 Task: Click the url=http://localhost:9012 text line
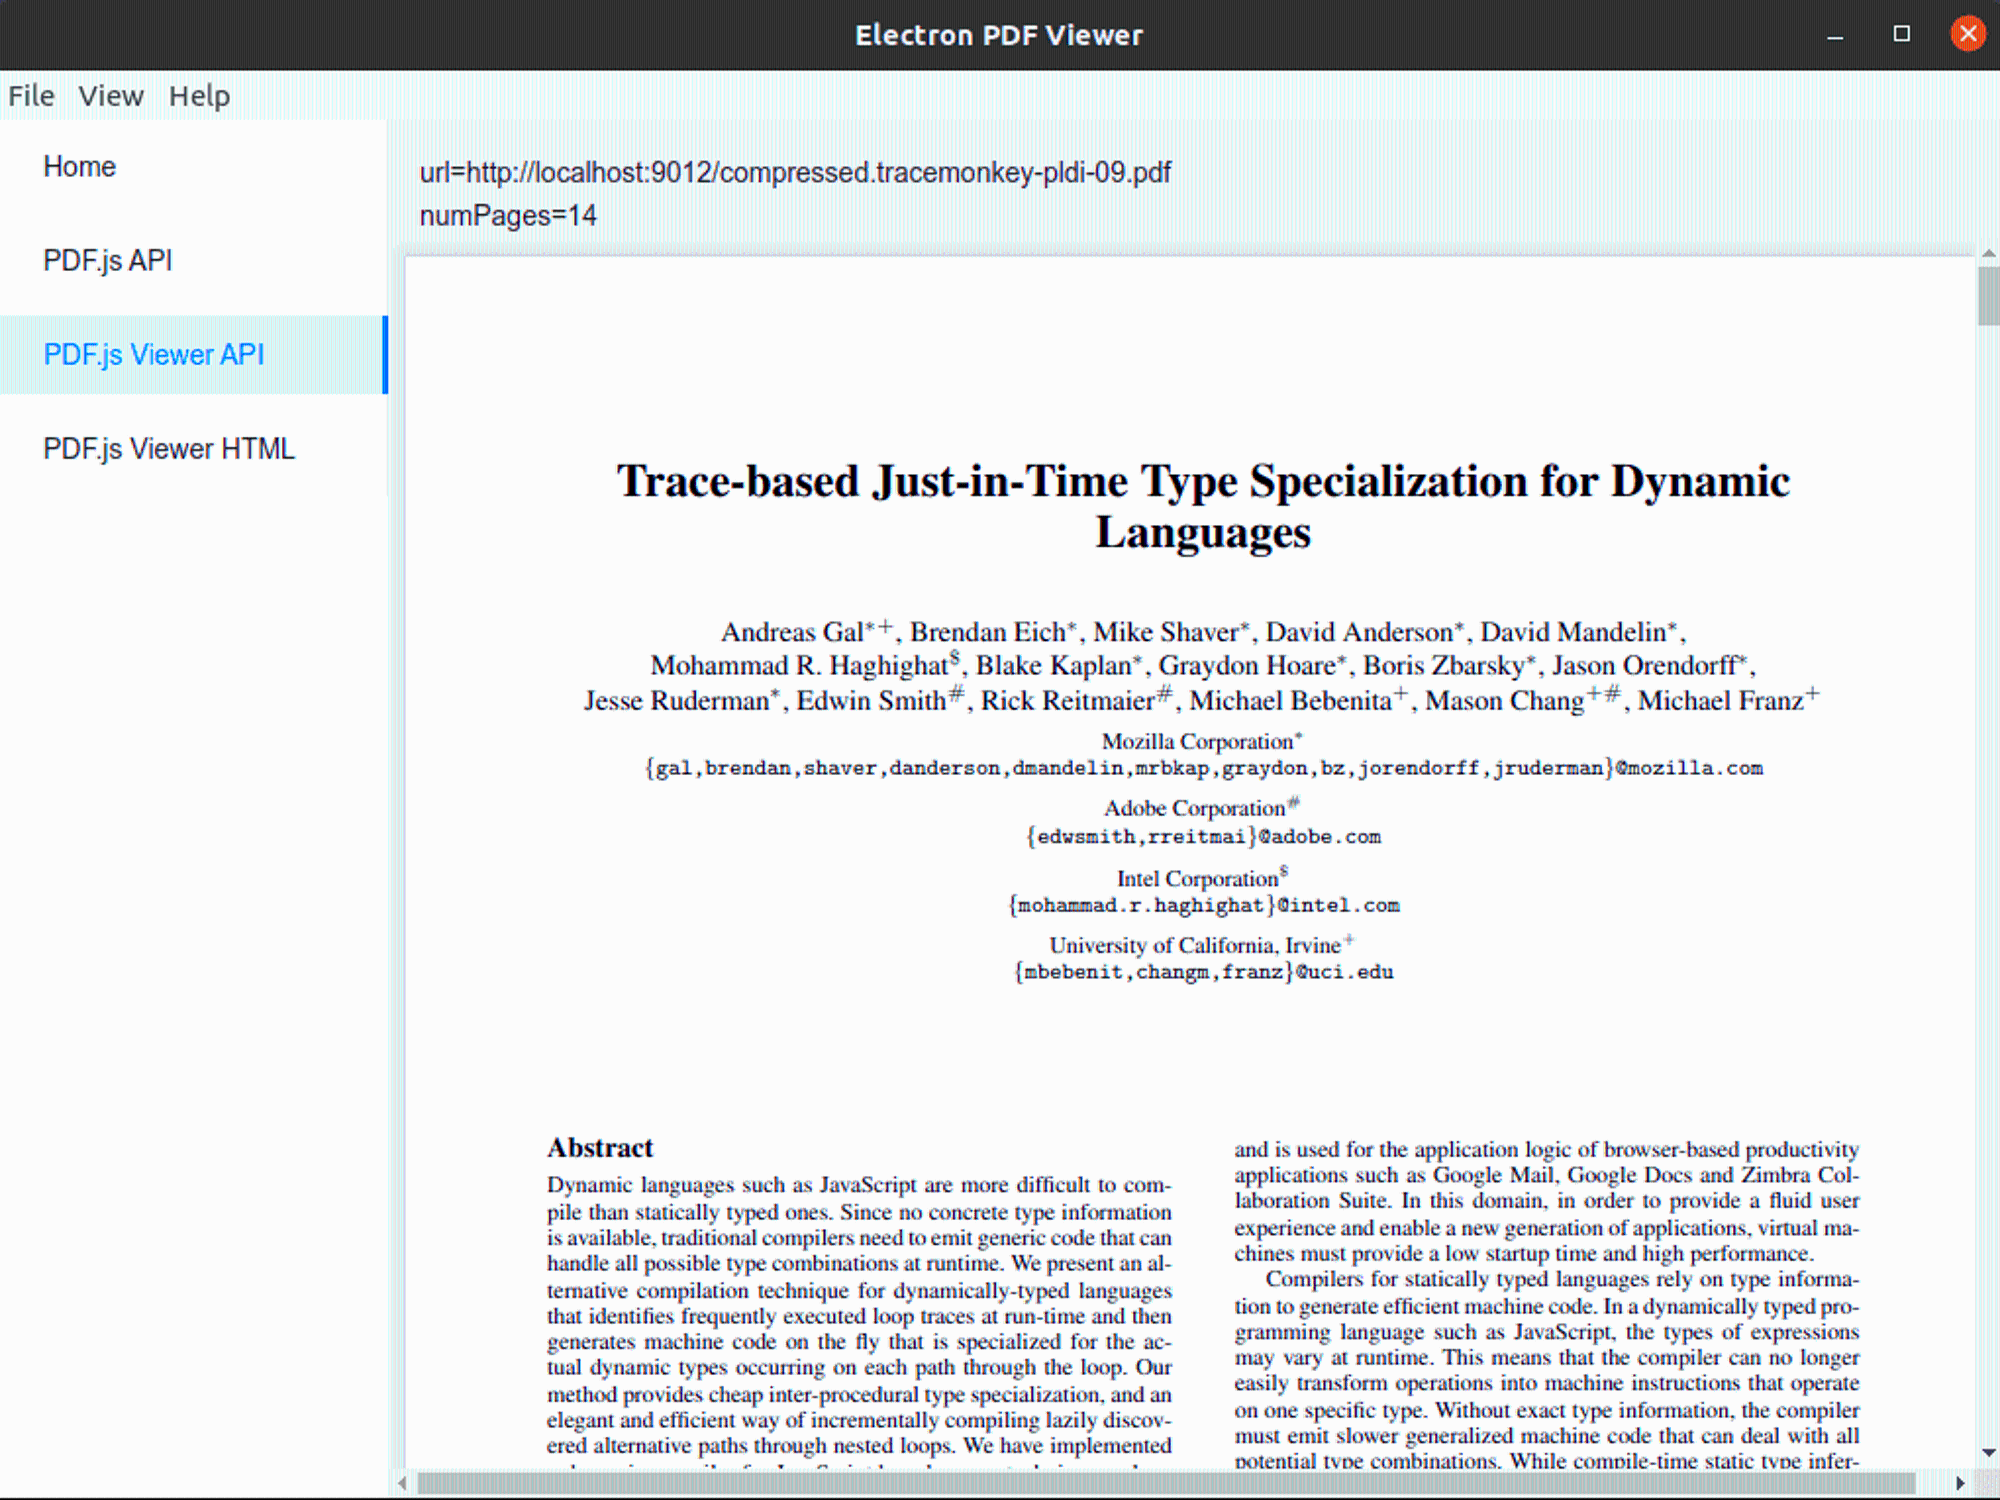tap(795, 173)
